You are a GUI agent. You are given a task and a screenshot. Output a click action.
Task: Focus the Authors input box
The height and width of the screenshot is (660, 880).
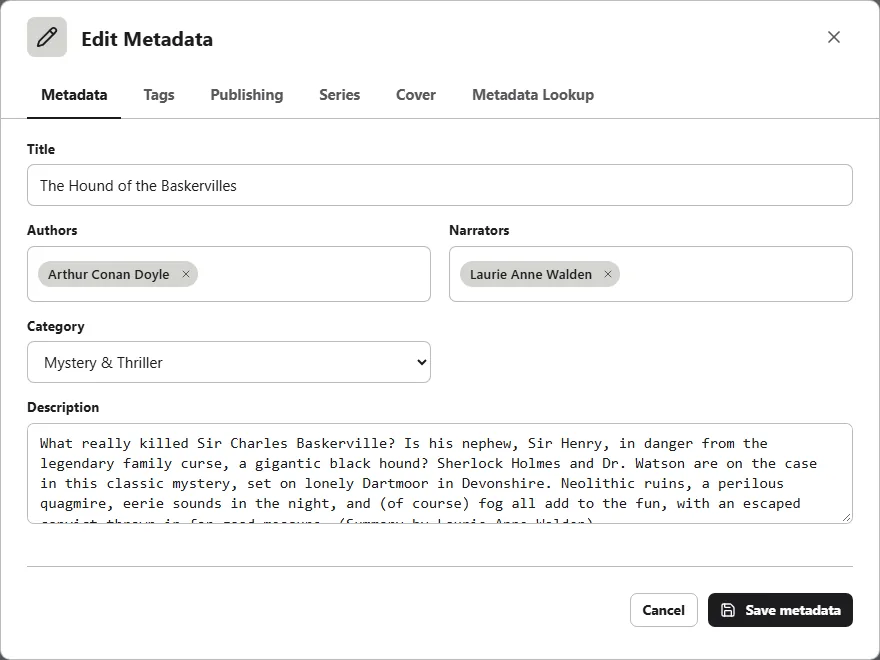(229, 274)
